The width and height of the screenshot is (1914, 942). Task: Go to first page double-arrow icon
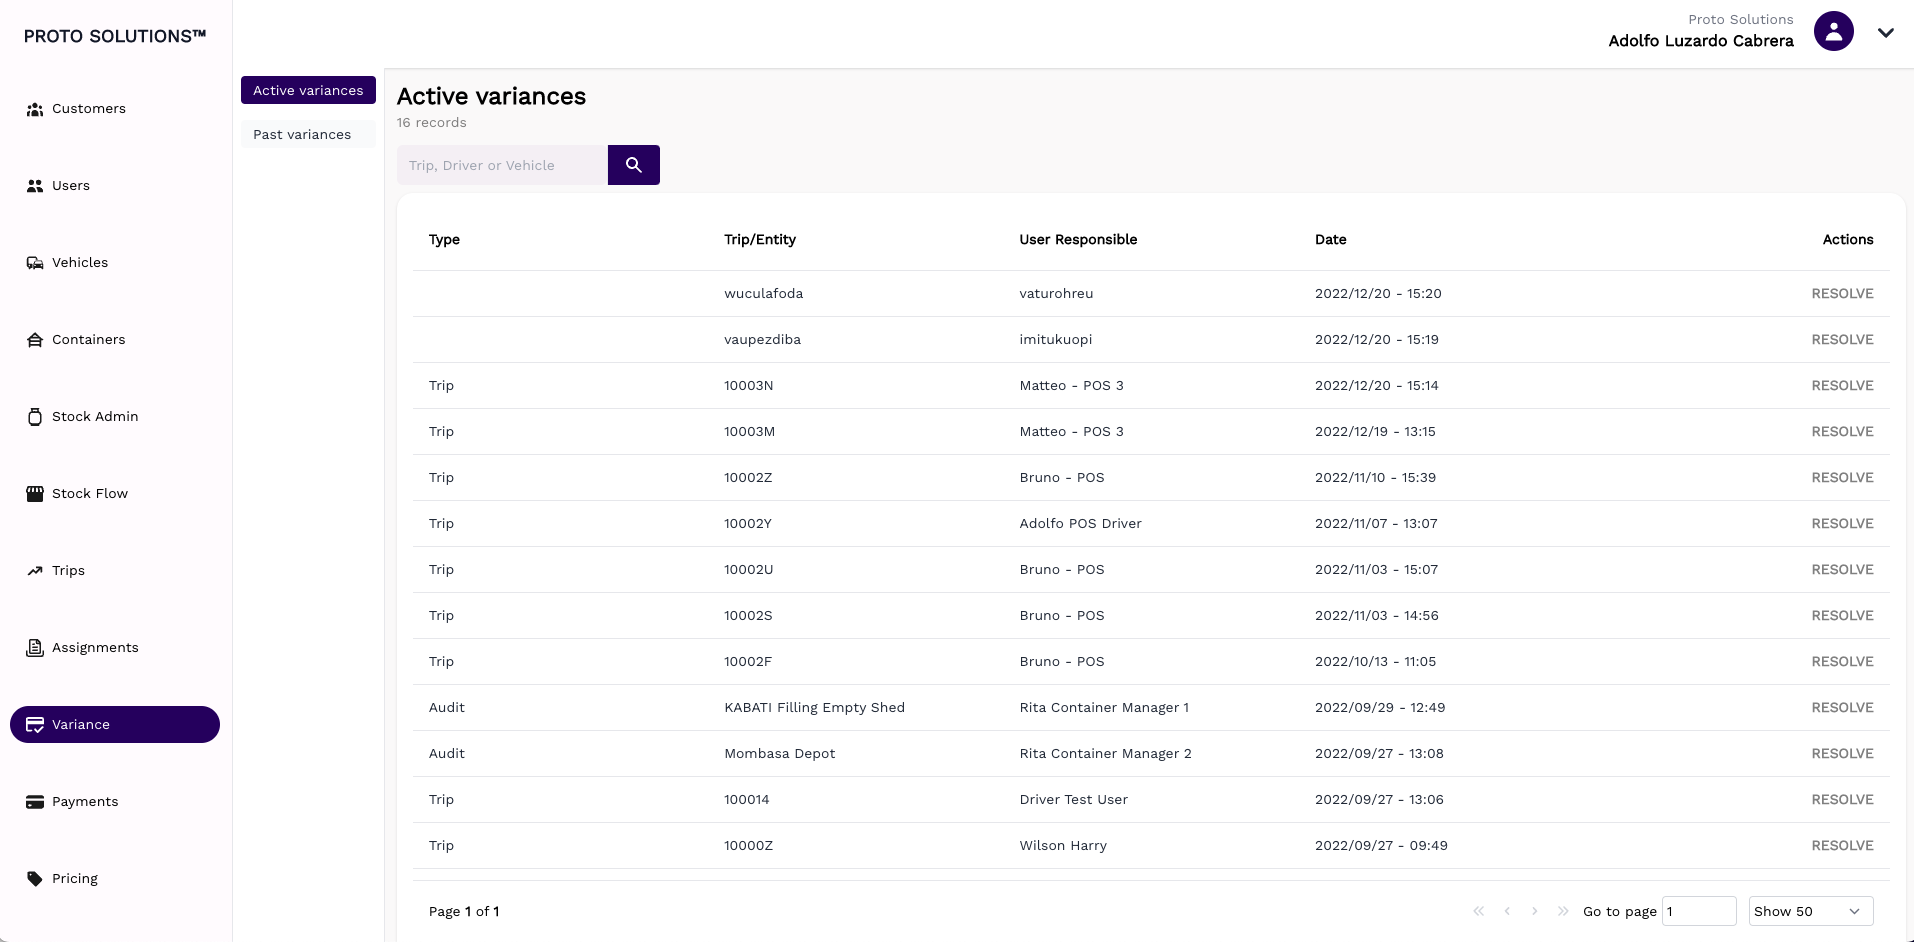tap(1479, 911)
